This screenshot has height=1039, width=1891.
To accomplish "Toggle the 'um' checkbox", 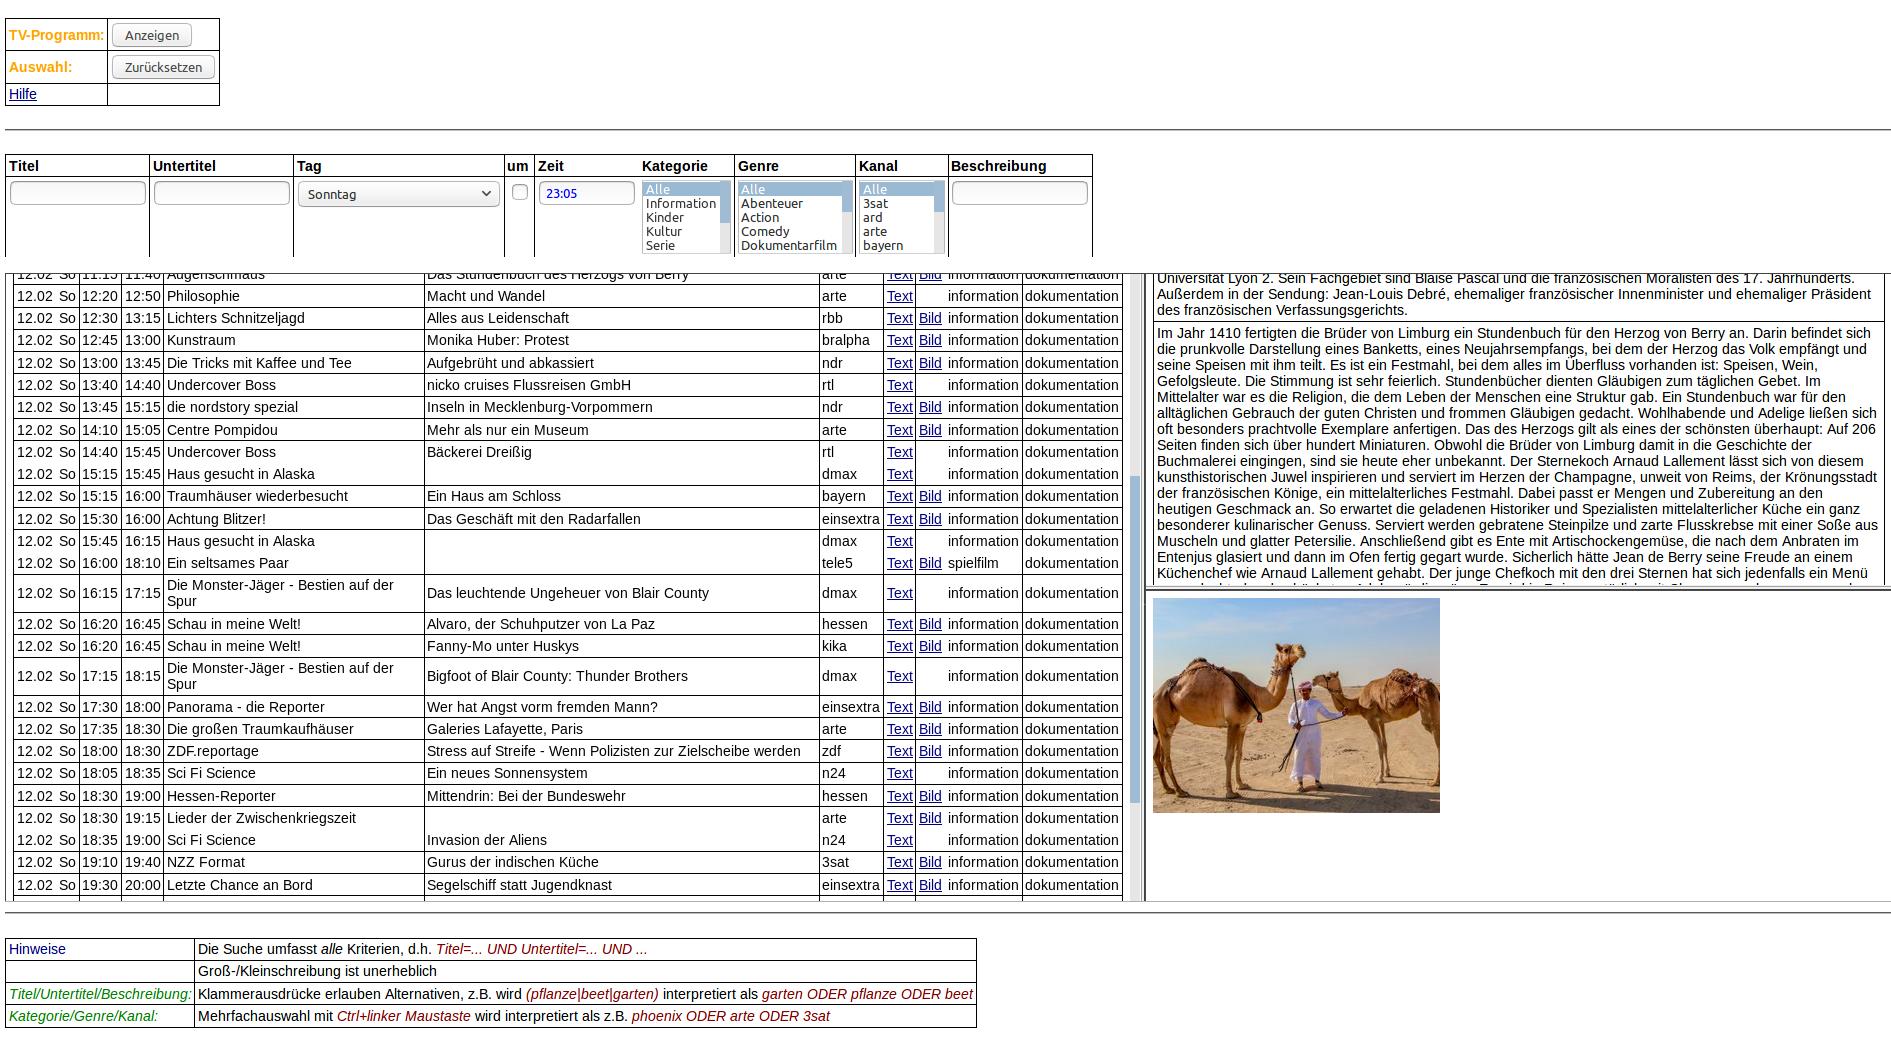I will [x=520, y=192].
